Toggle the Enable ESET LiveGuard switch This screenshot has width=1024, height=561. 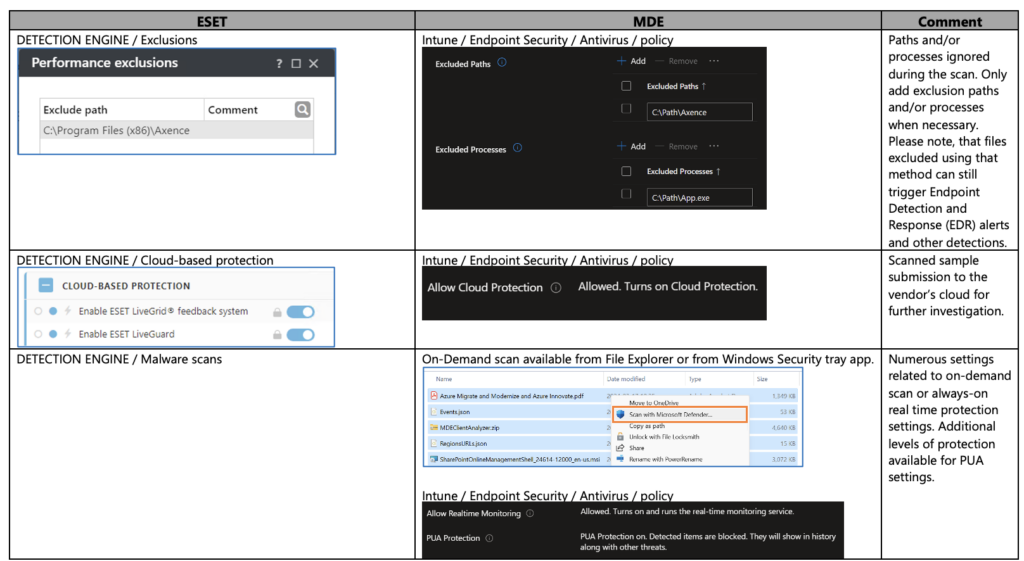(300, 334)
